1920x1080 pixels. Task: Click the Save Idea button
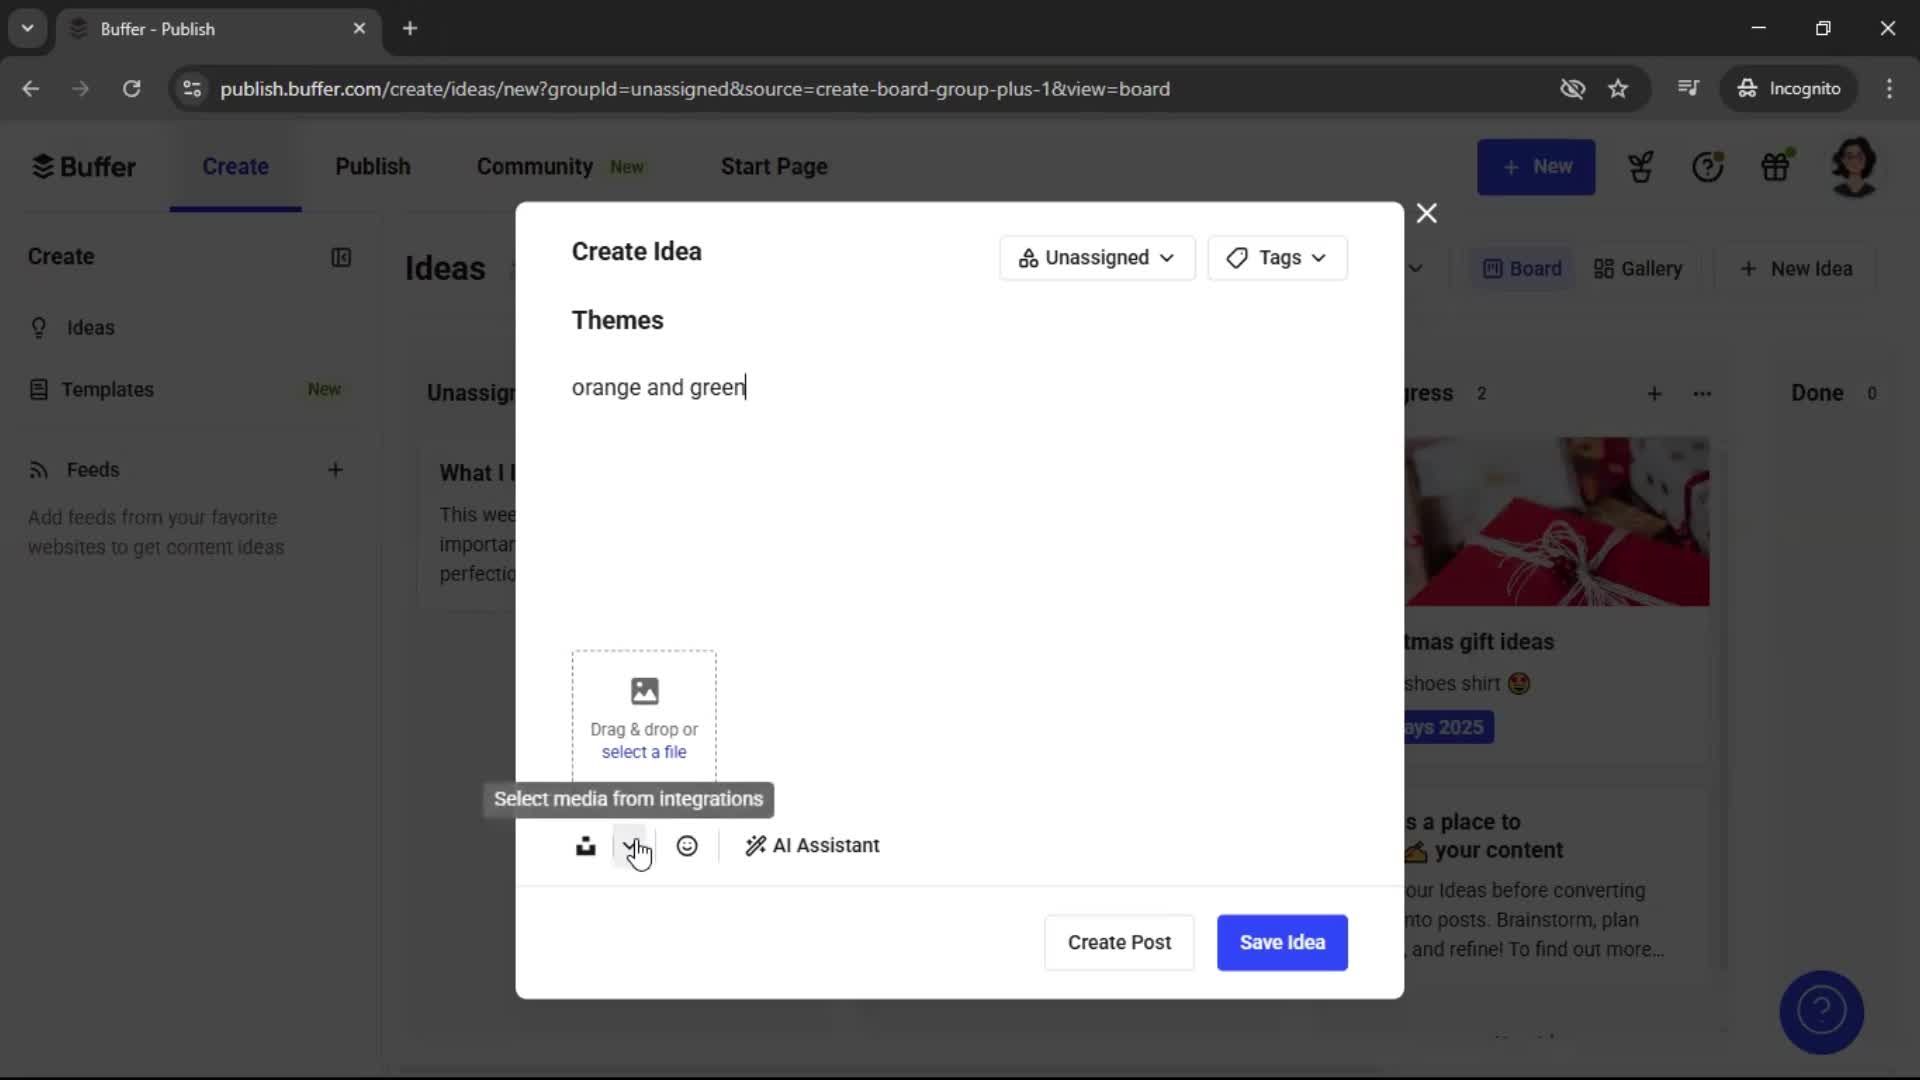1281,942
